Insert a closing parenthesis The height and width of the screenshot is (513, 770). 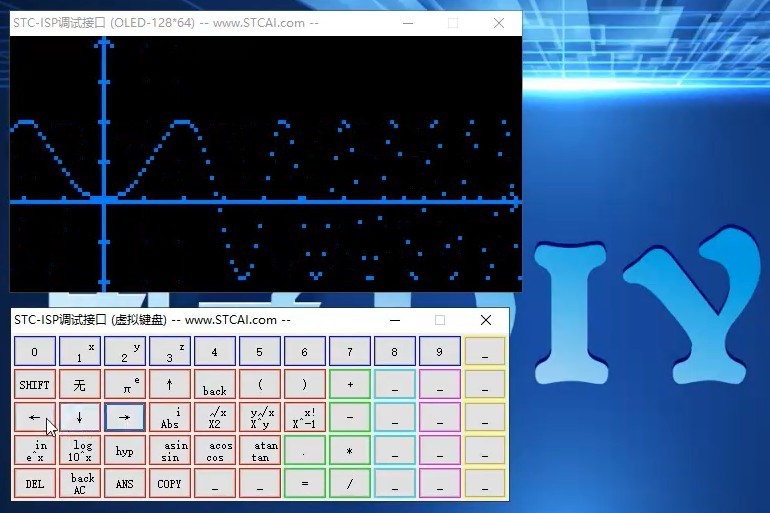pos(304,384)
